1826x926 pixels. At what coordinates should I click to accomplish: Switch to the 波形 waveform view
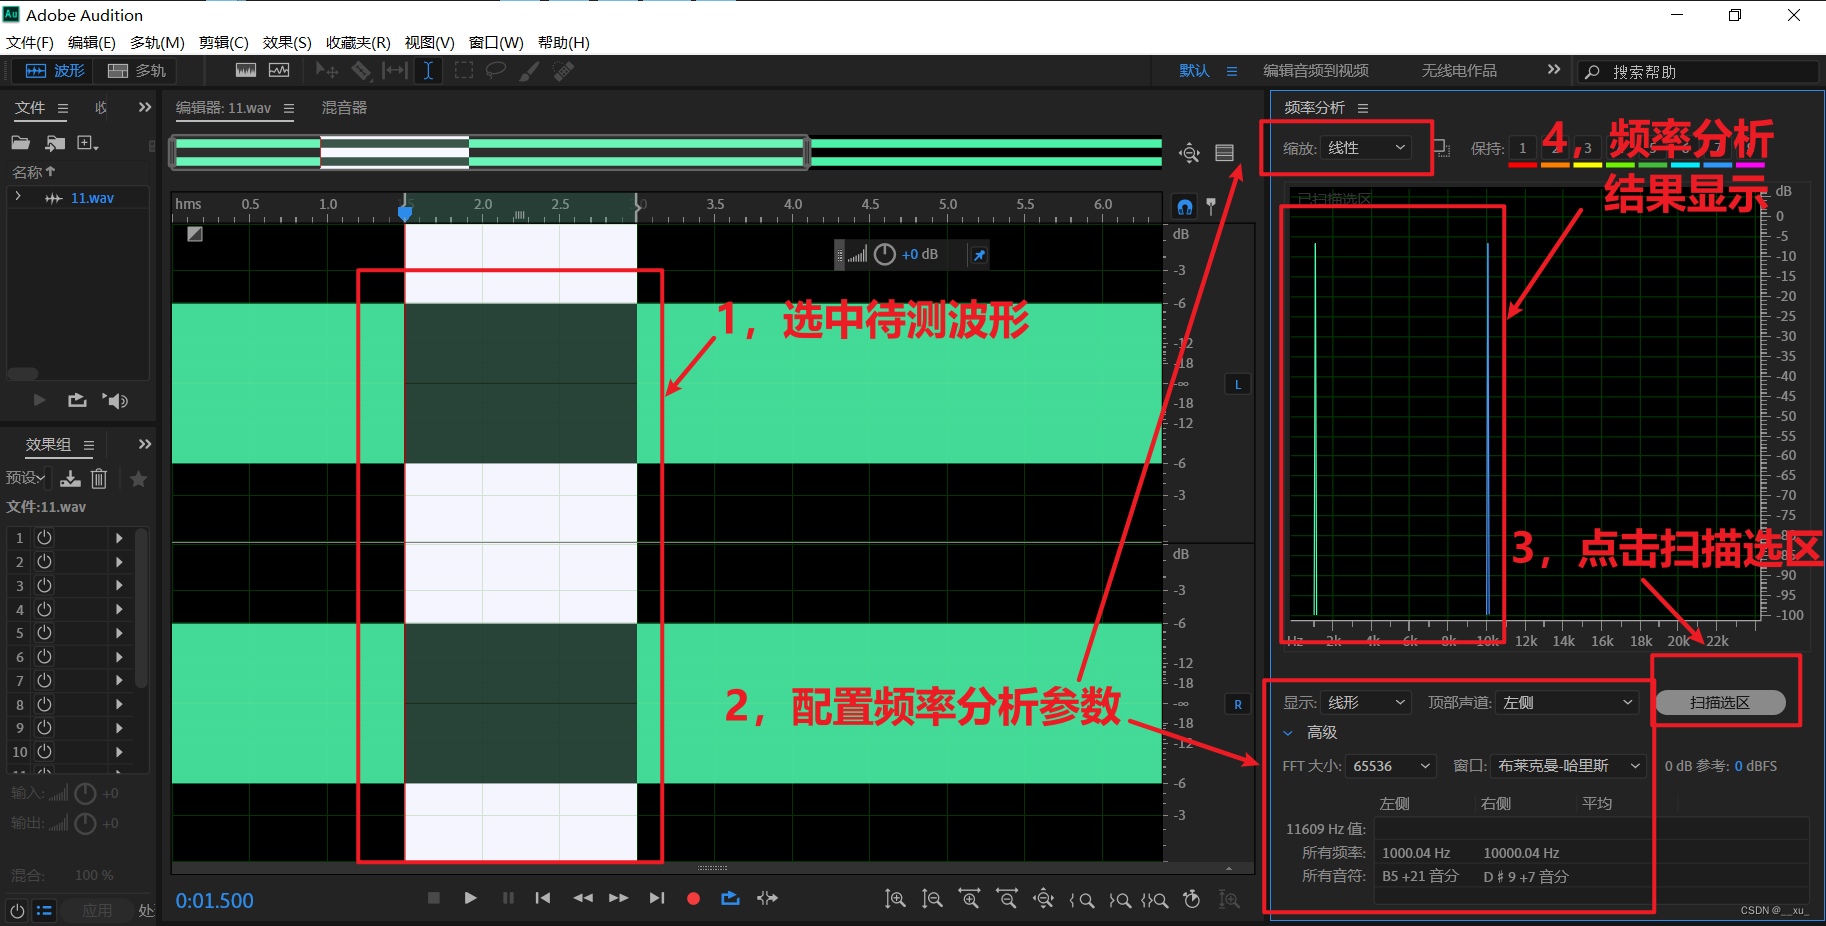coord(55,71)
